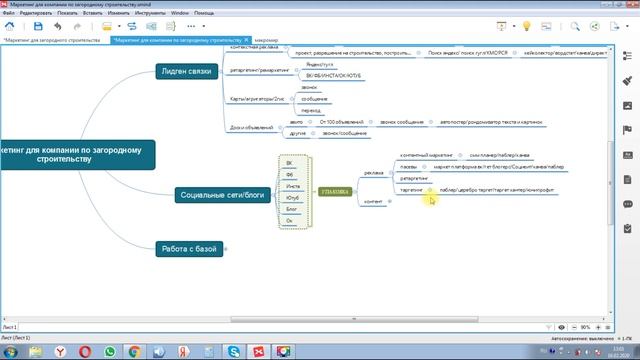The image size is (640, 360).
Task: Open the Изменить menu
Action: click(119, 13)
